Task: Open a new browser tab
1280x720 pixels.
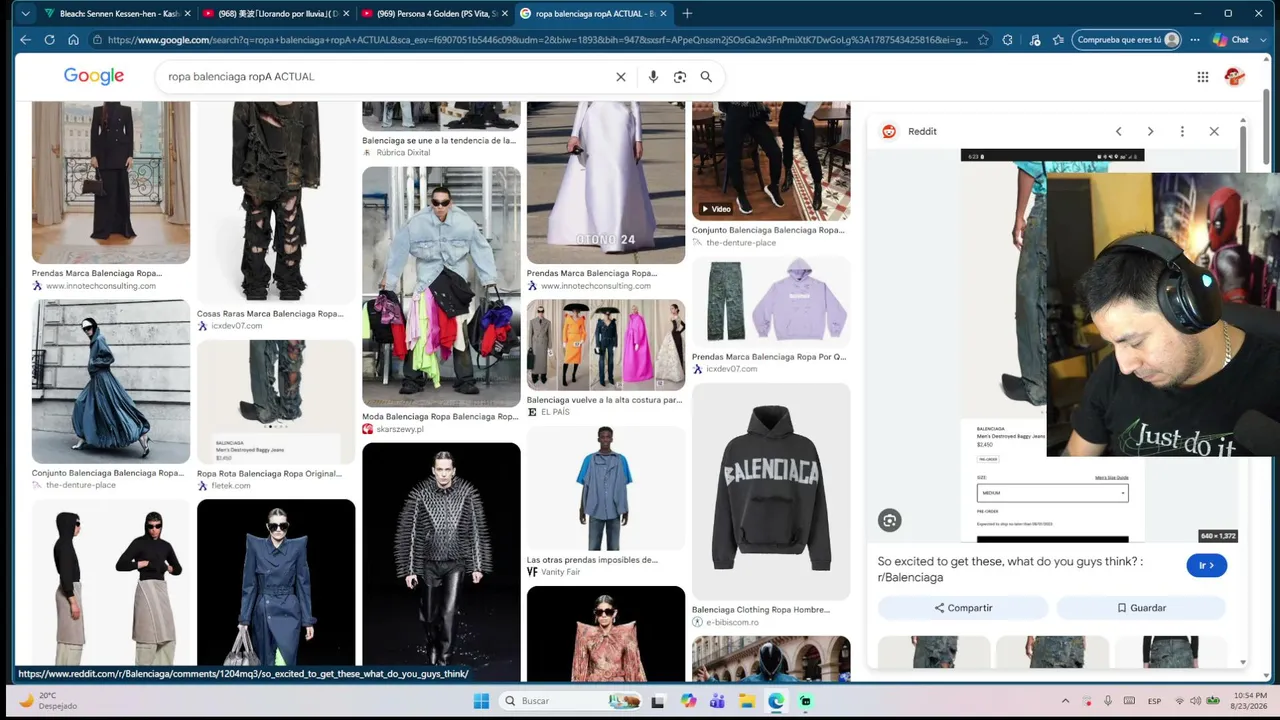Action: point(687,14)
